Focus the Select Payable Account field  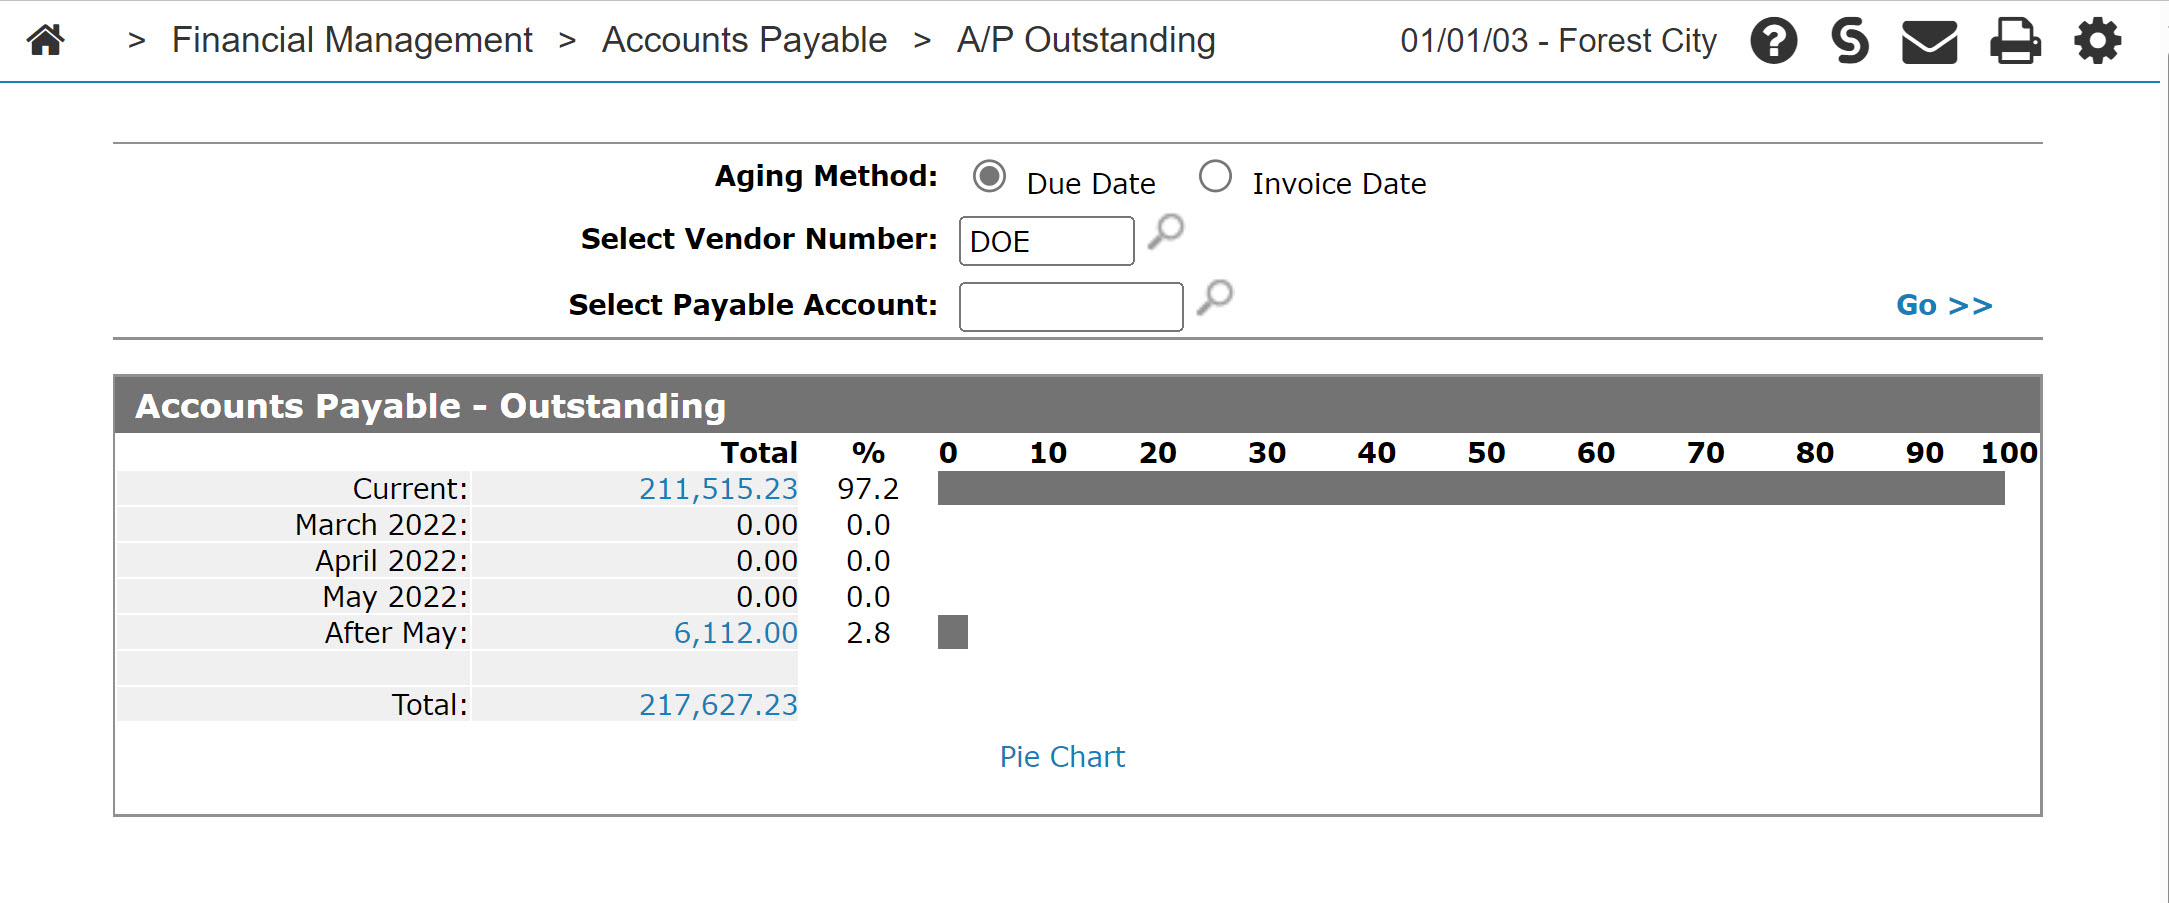(1071, 307)
